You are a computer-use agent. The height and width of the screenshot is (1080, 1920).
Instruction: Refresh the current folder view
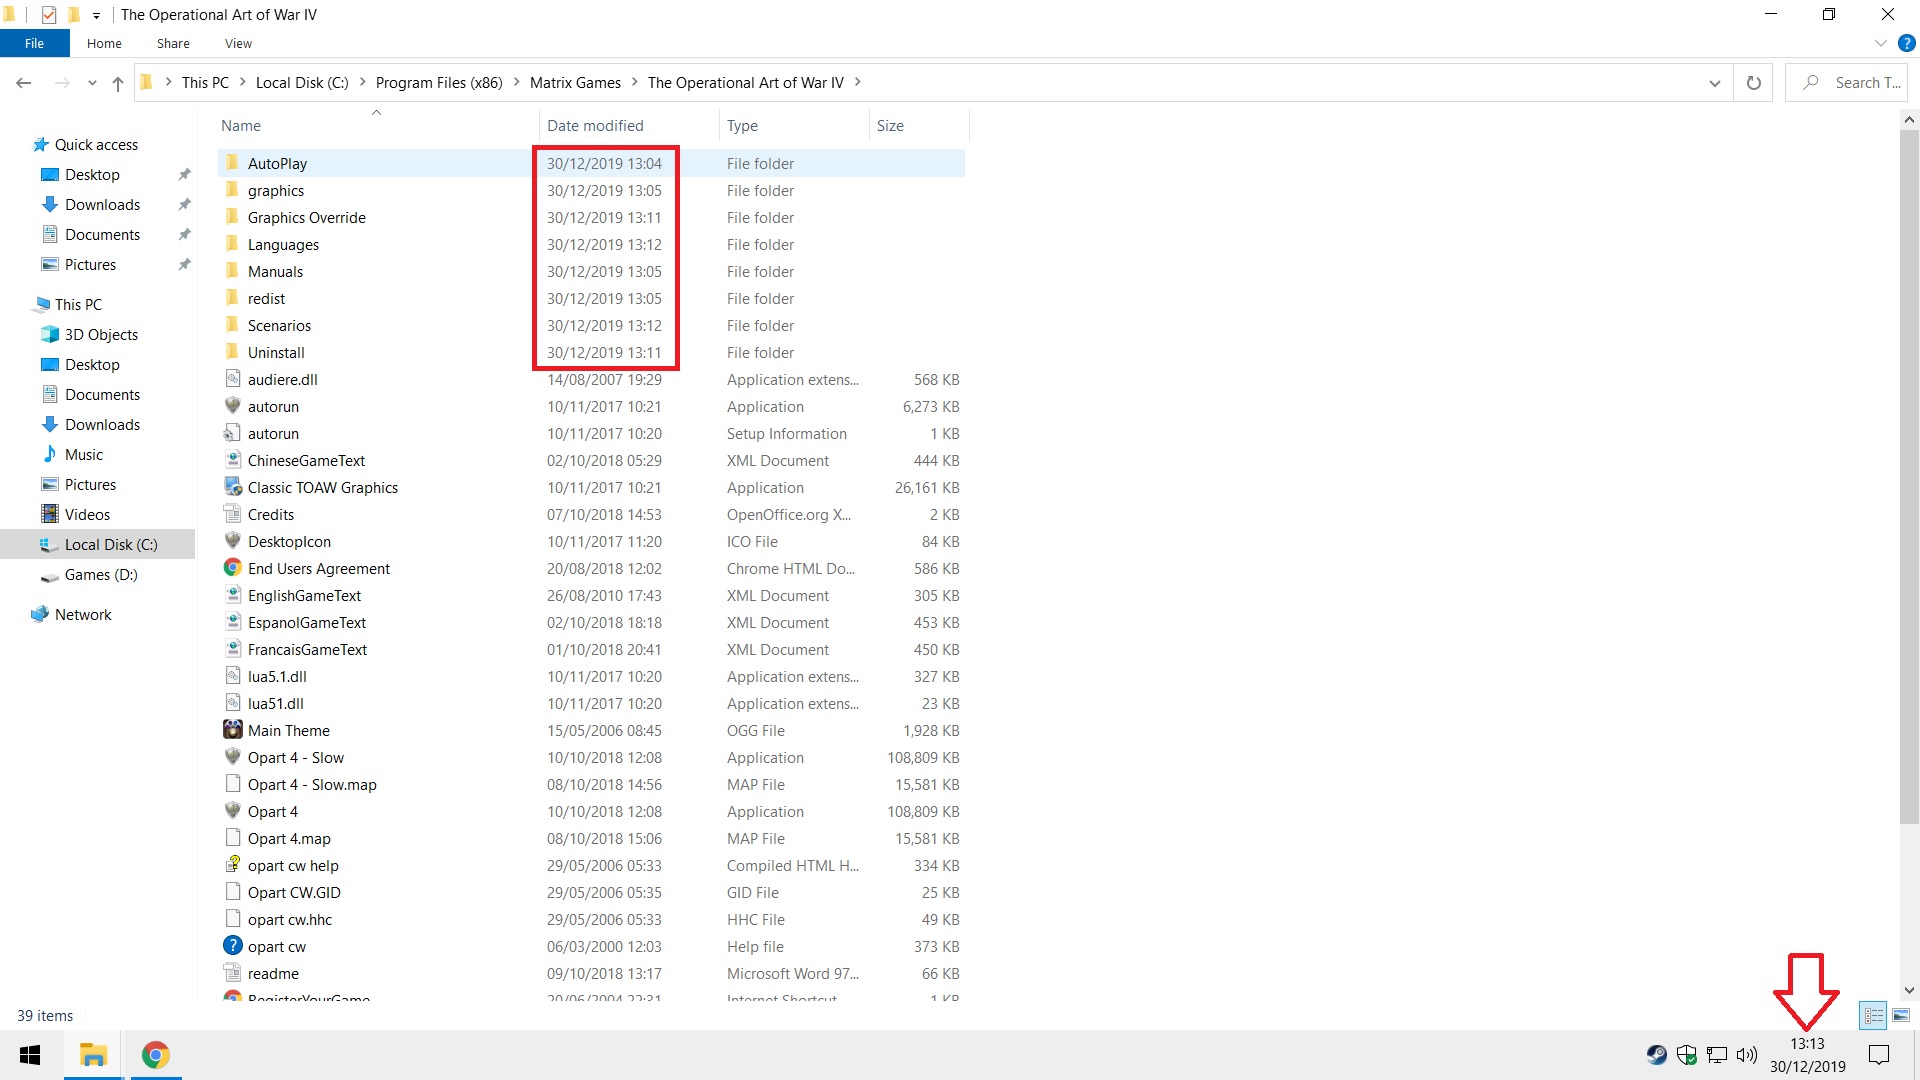pyautogui.click(x=1753, y=83)
